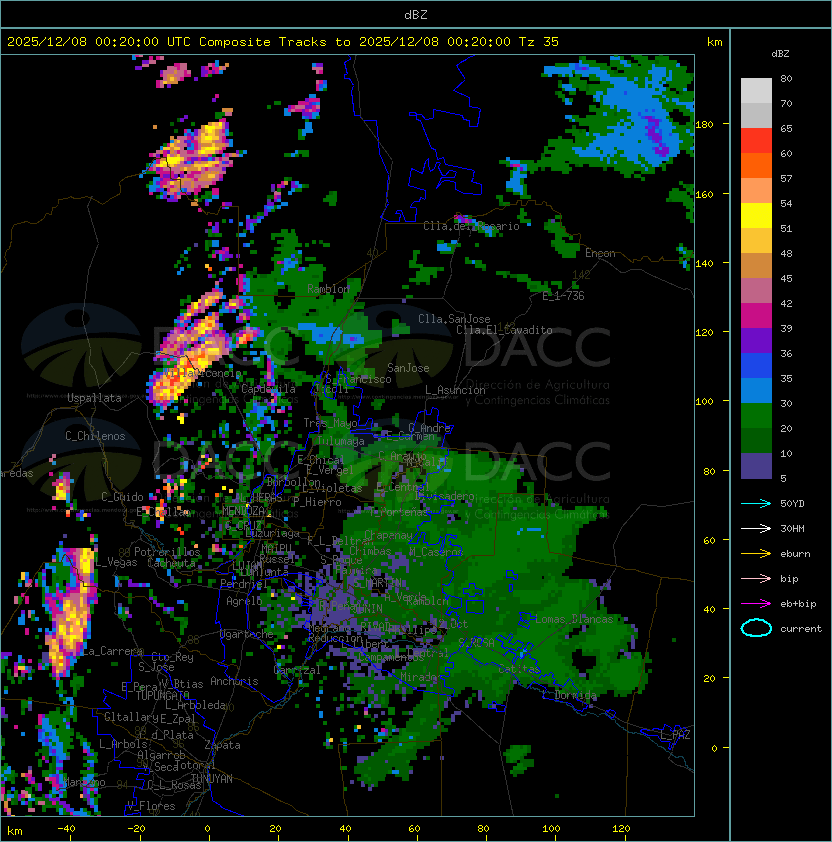Select the slate purple 5–10 dBZ swatch
Screen dimensions: 832x842
click(756, 466)
